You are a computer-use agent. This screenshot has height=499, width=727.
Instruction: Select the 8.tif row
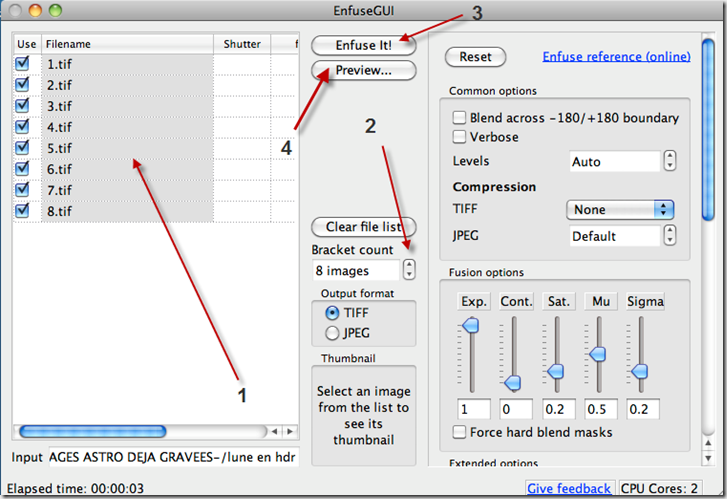155,211
